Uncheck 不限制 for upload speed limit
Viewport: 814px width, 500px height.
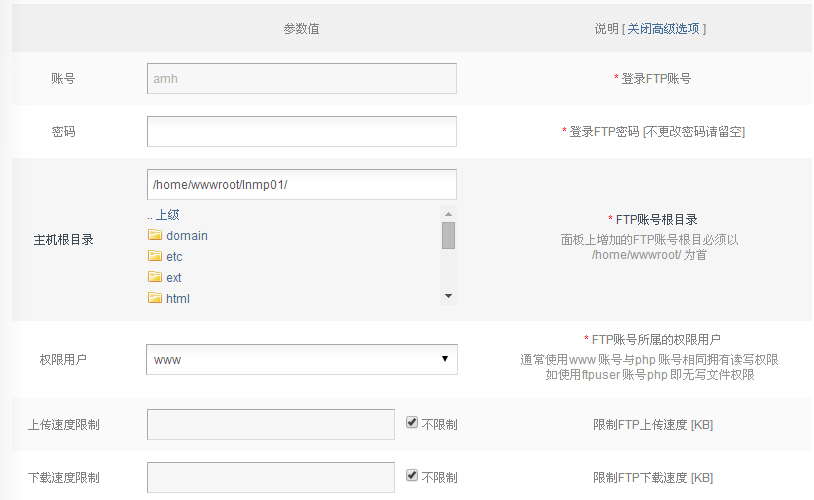coord(412,423)
